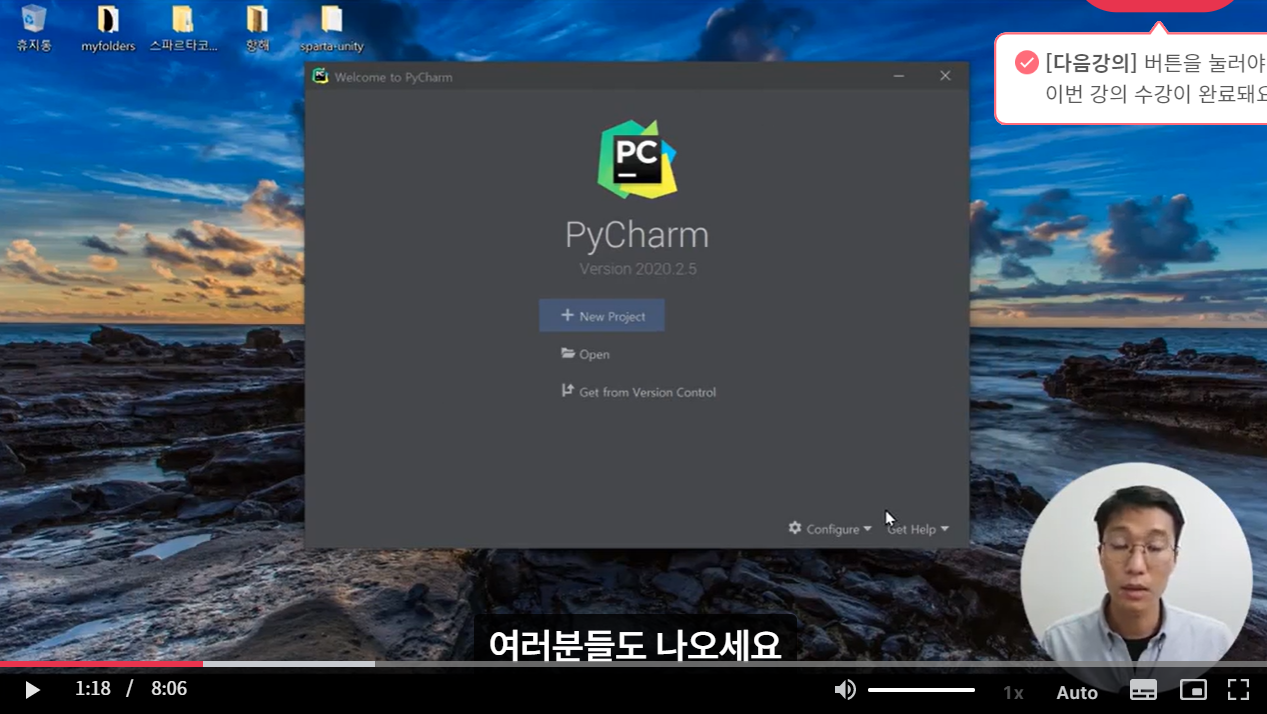The height and width of the screenshot is (714, 1267).
Task: Expand the Get Help dropdown
Action: click(917, 529)
